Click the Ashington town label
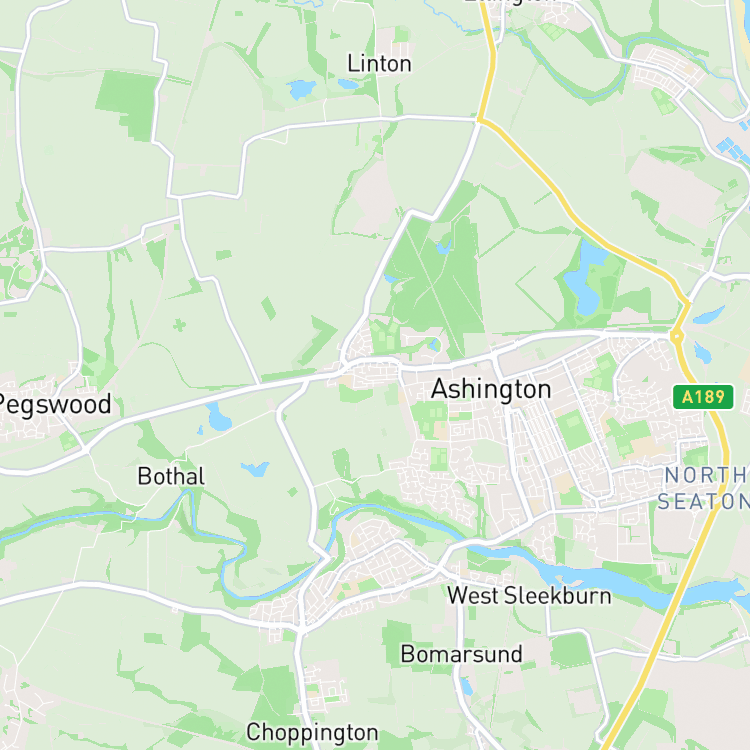 tap(491, 389)
